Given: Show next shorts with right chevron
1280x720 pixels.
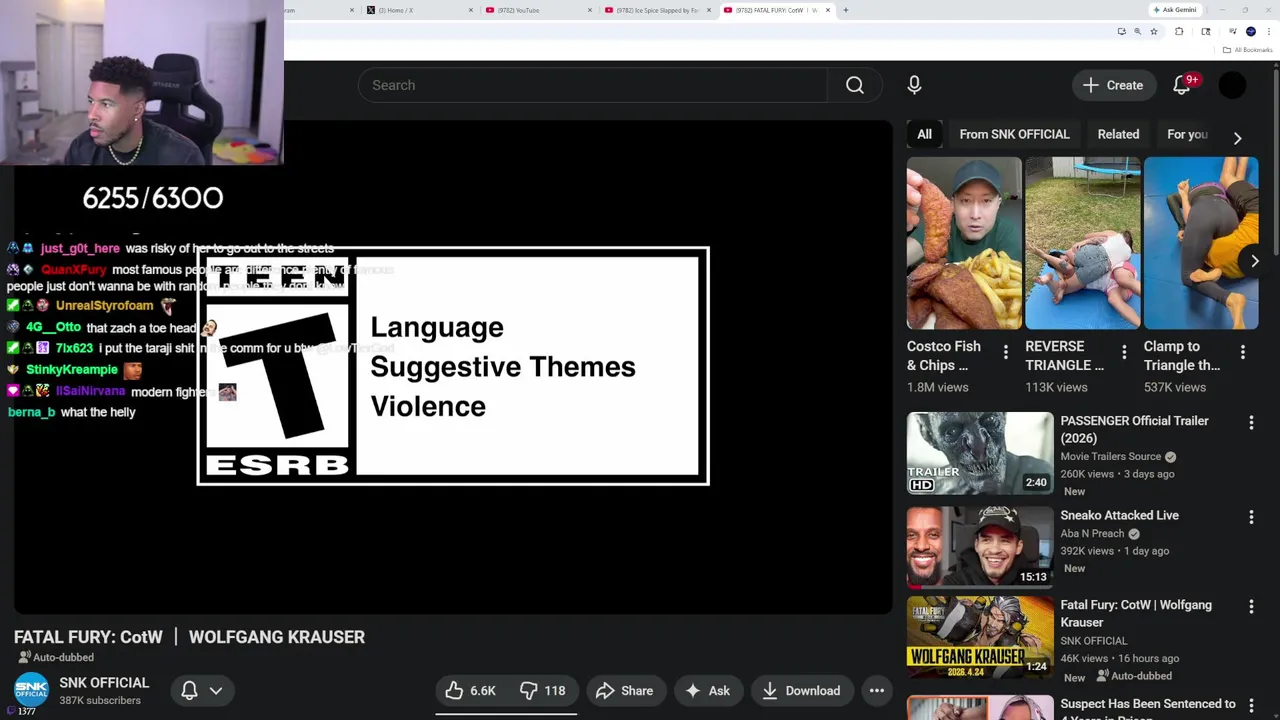Looking at the screenshot, I should (1254, 261).
